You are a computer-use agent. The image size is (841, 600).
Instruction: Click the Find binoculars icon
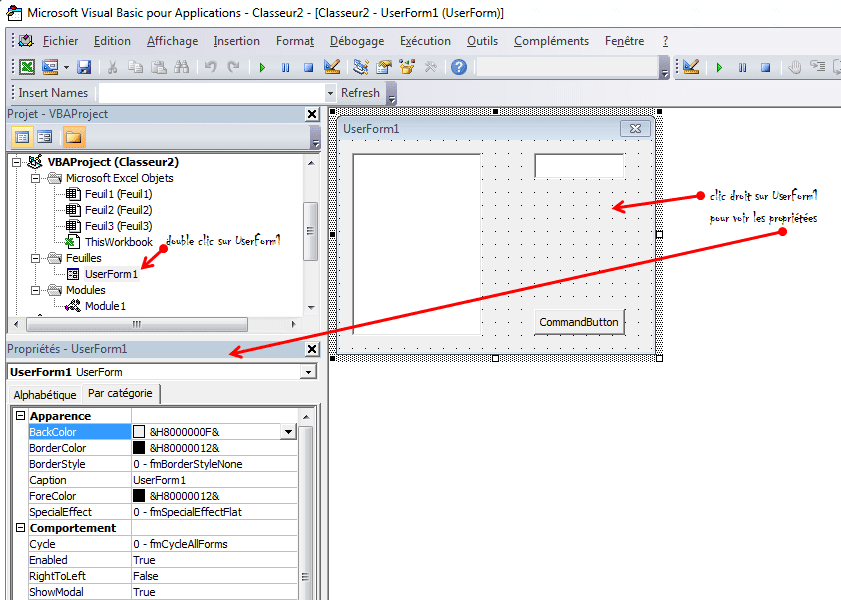[182, 67]
